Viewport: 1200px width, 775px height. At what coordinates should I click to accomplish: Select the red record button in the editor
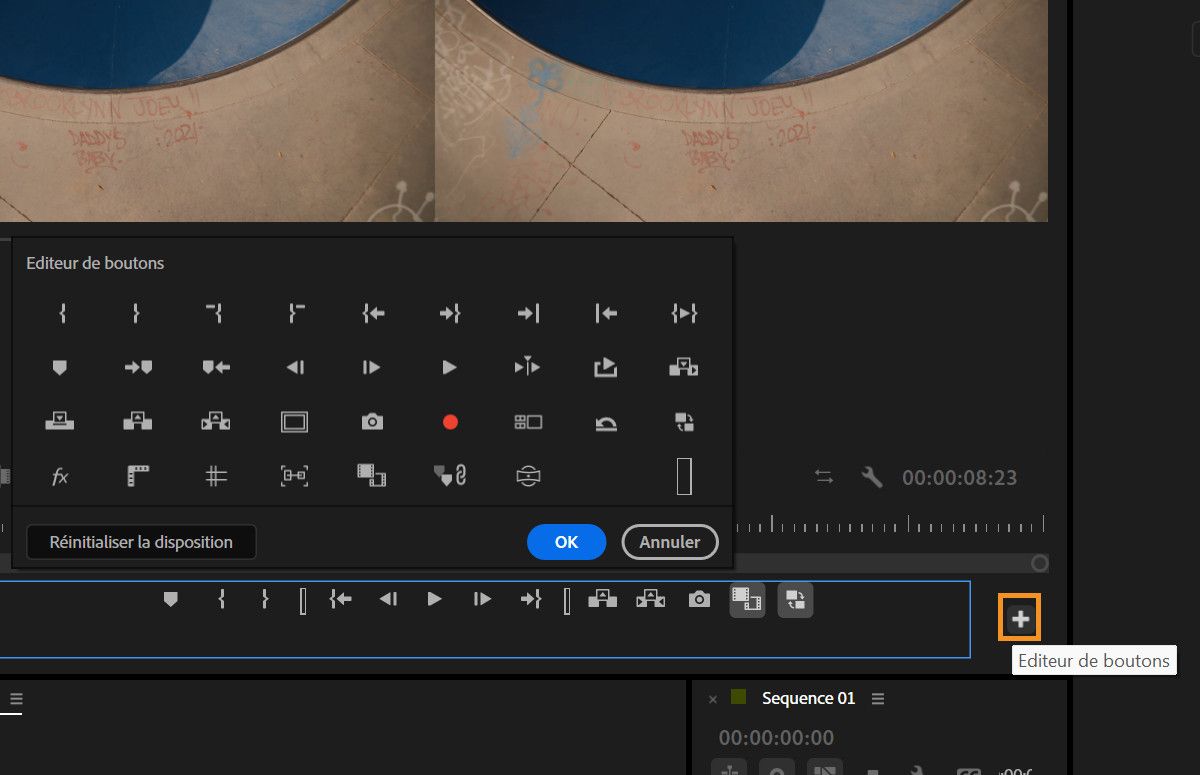(450, 422)
